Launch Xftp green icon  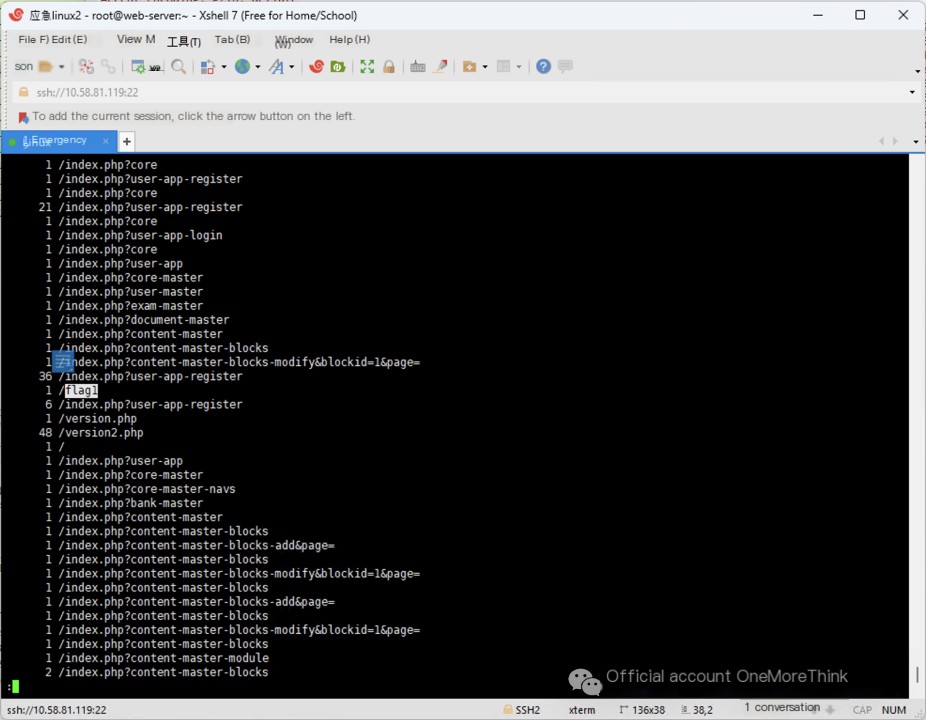[x=338, y=66]
